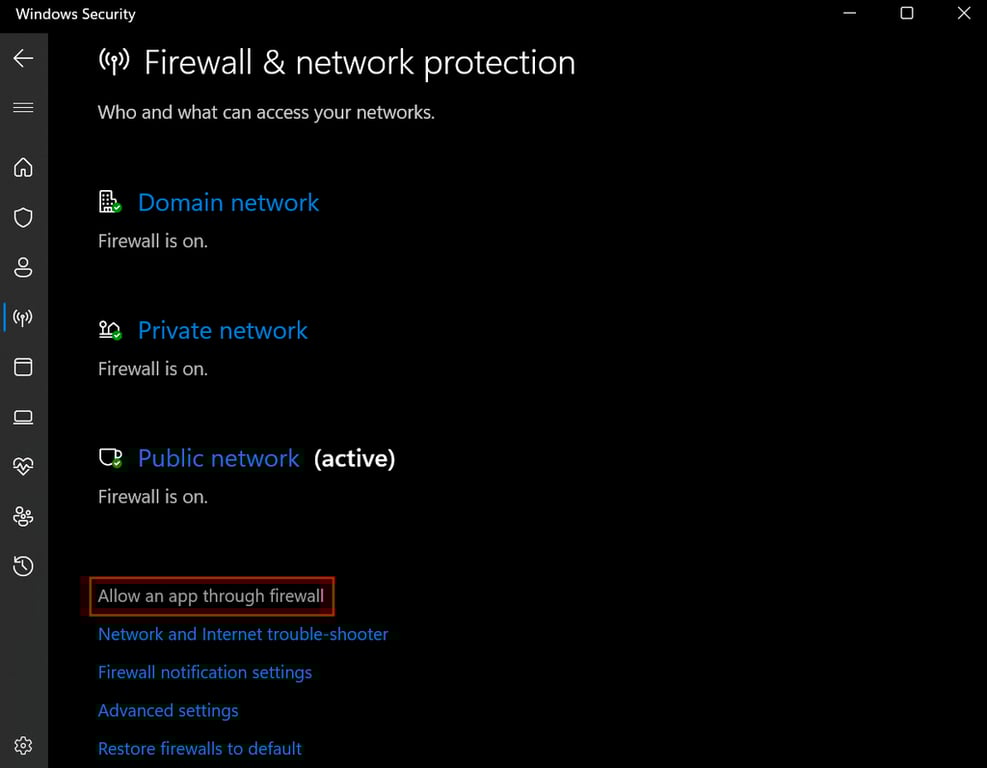Open Firewall notification settings

pyautogui.click(x=205, y=672)
